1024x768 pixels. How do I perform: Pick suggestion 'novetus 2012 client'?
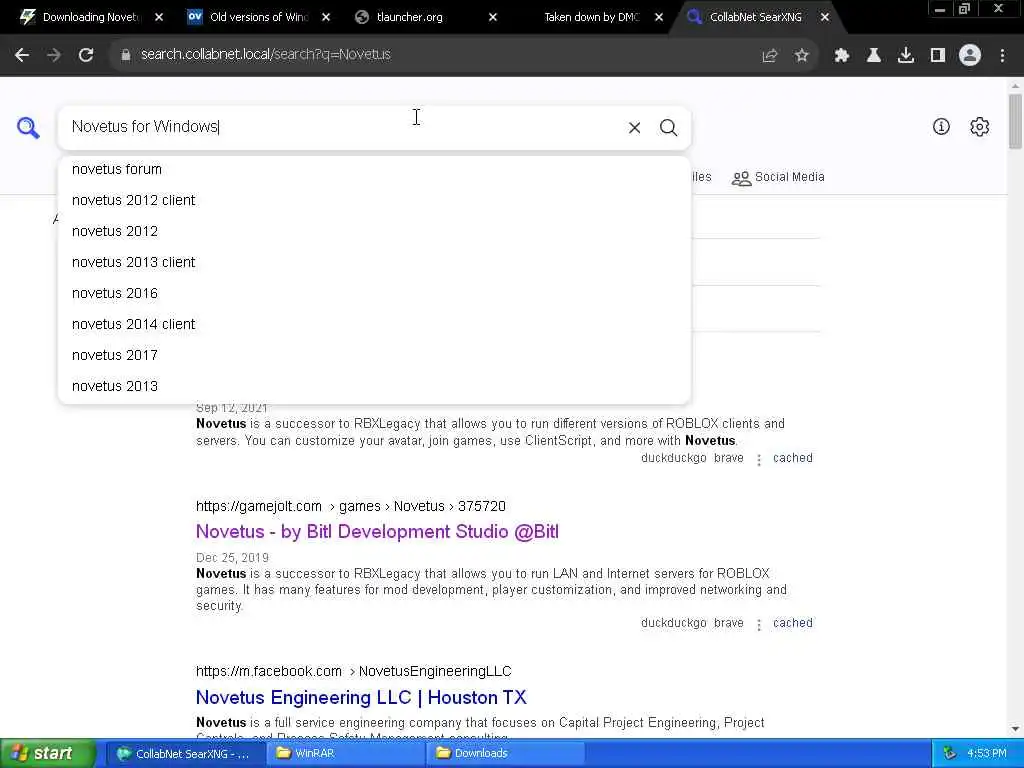374,200
